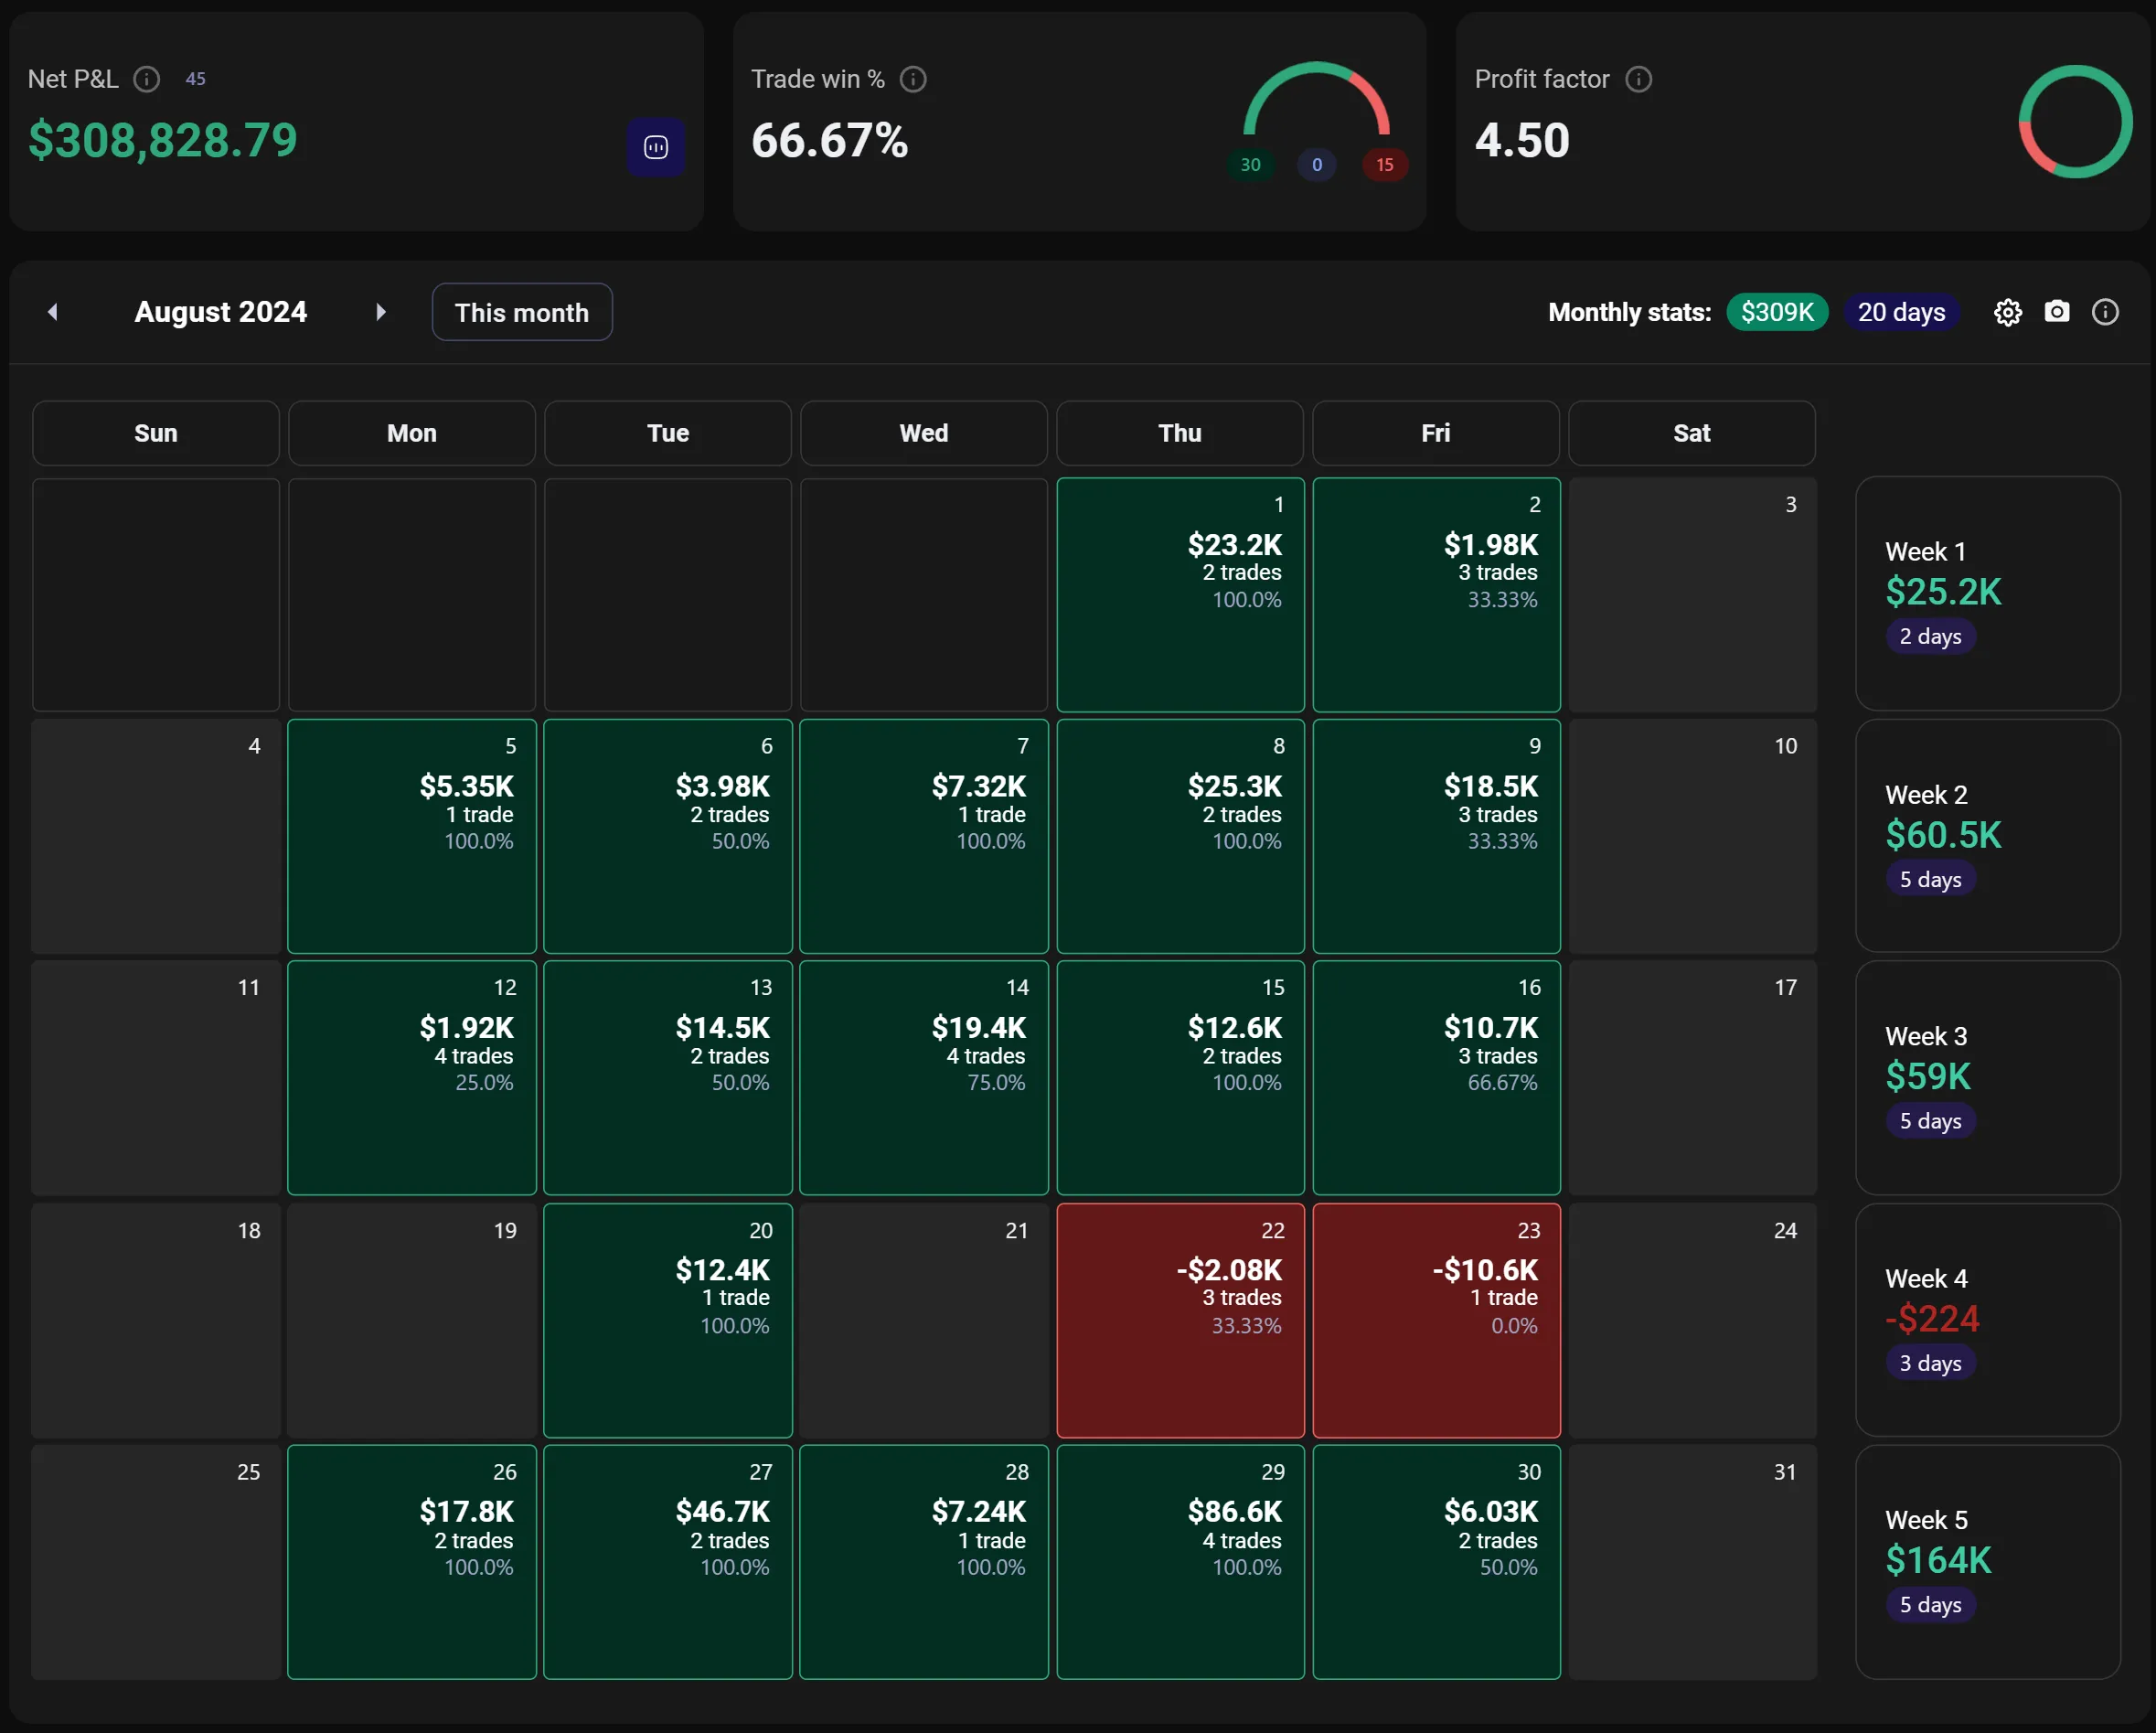Click the Profit factor info icon

(x=1638, y=79)
